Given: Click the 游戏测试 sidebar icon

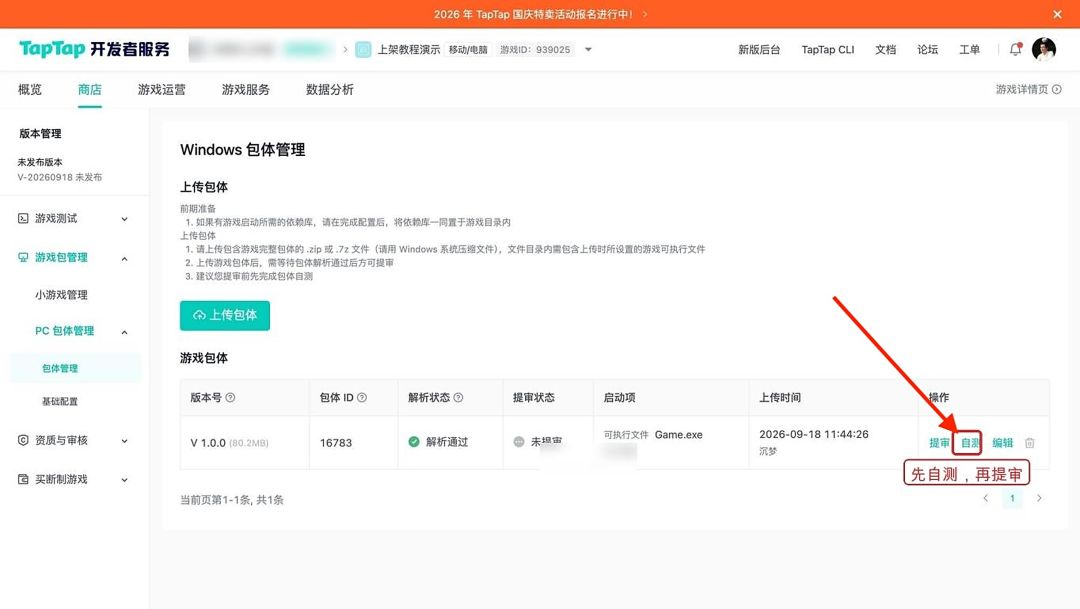Looking at the screenshot, I should coord(23,218).
